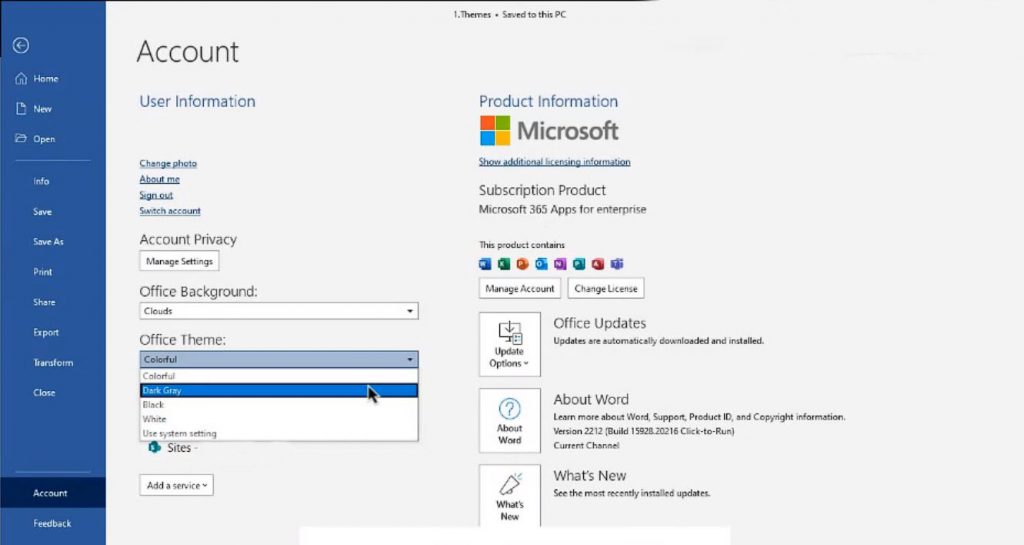
Task: Open Print in the sidebar
Action: [42, 272]
